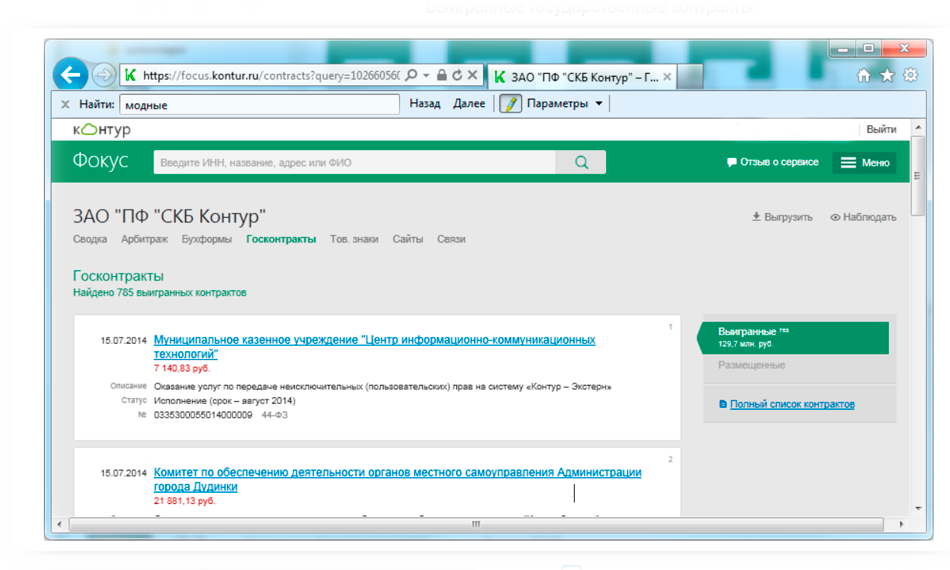Click the ИНН, название, адрес search field
Viewport: 950px width, 570px height.
(x=354, y=162)
